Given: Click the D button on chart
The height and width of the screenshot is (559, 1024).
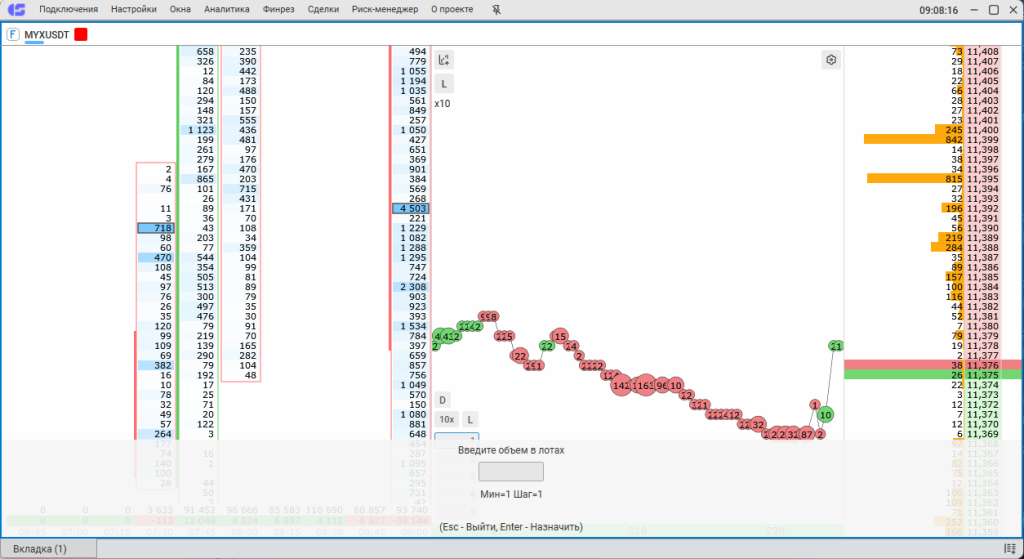Looking at the screenshot, I should tap(442, 400).
